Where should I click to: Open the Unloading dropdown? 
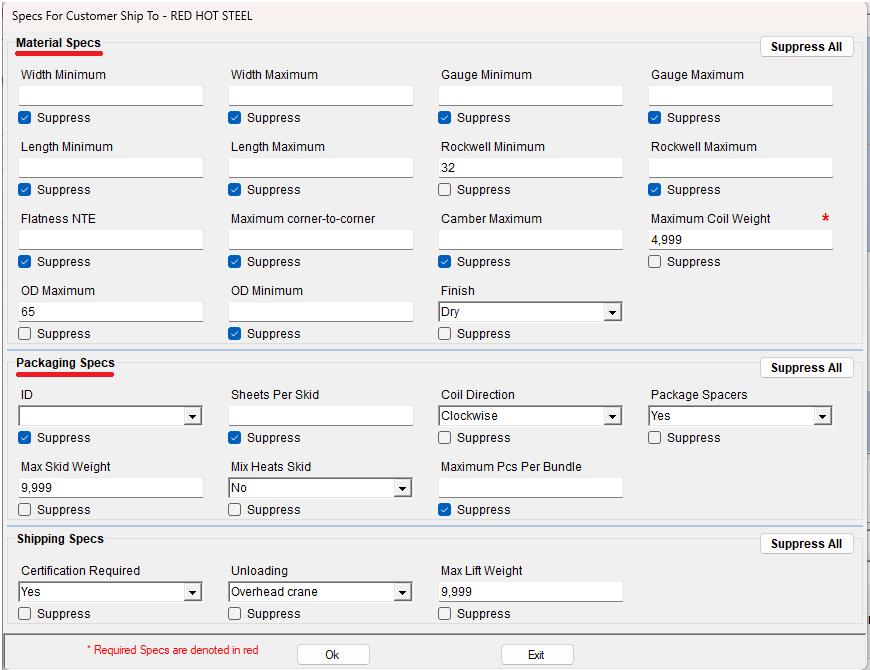click(x=402, y=592)
